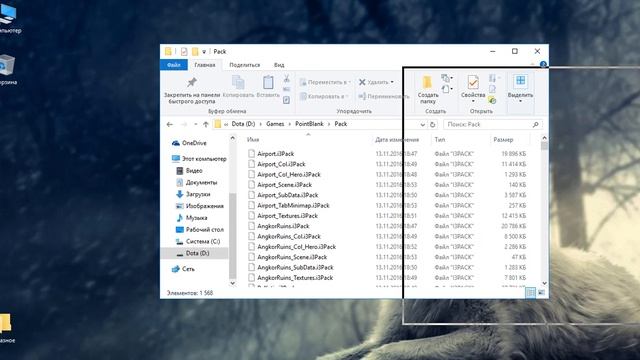Click the Копировать (Copy) ribbon icon
This screenshot has height=360, width=640.
click(238, 83)
